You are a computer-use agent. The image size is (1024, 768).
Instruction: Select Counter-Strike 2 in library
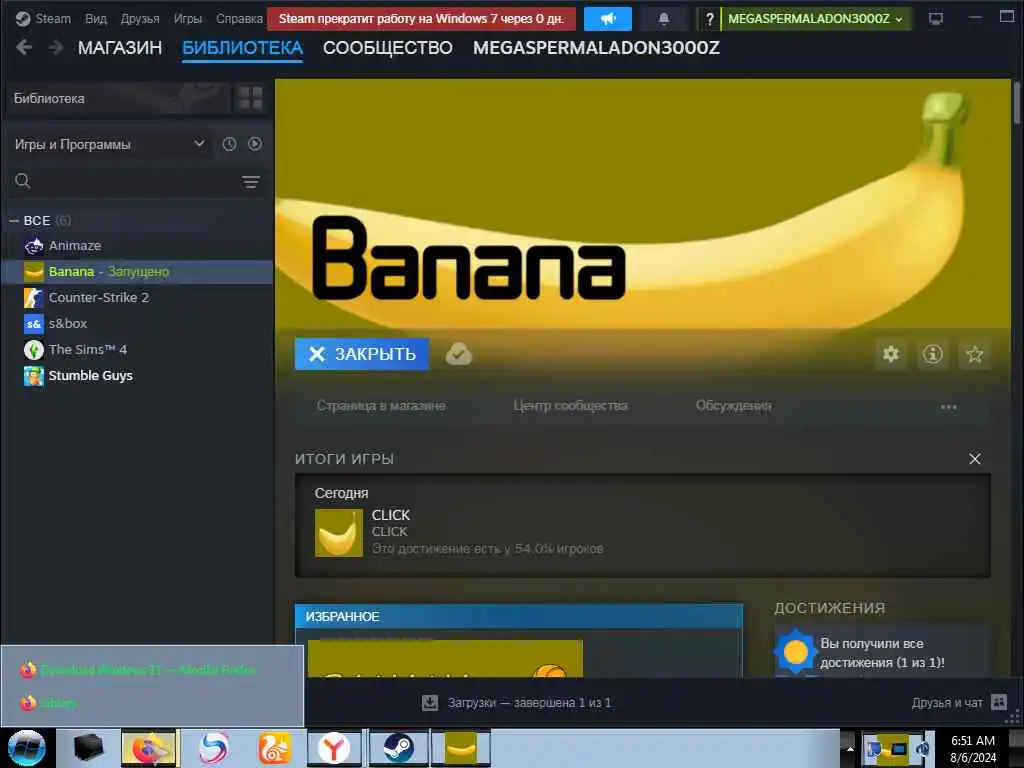tap(138, 298)
